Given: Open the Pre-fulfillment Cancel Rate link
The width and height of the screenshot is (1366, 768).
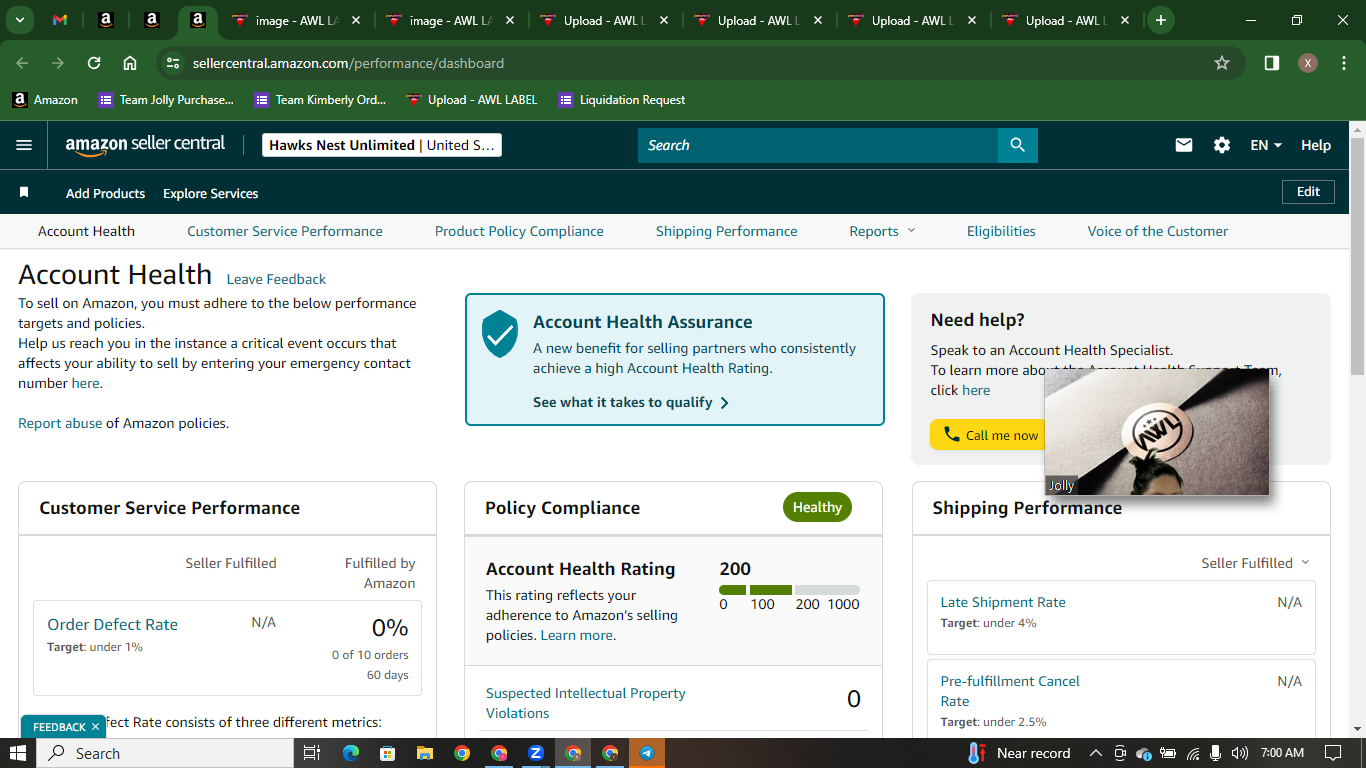Looking at the screenshot, I should 1010,691.
